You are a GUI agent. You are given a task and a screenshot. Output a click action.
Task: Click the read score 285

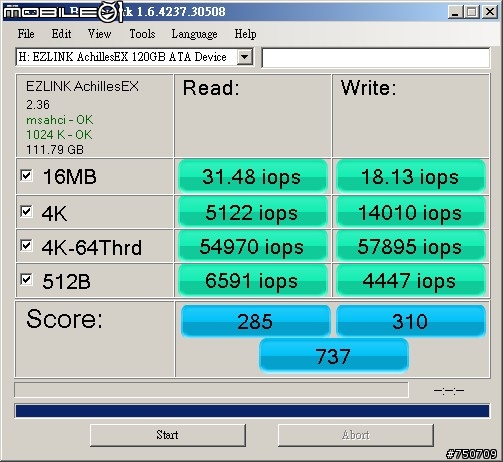coord(255,321)
